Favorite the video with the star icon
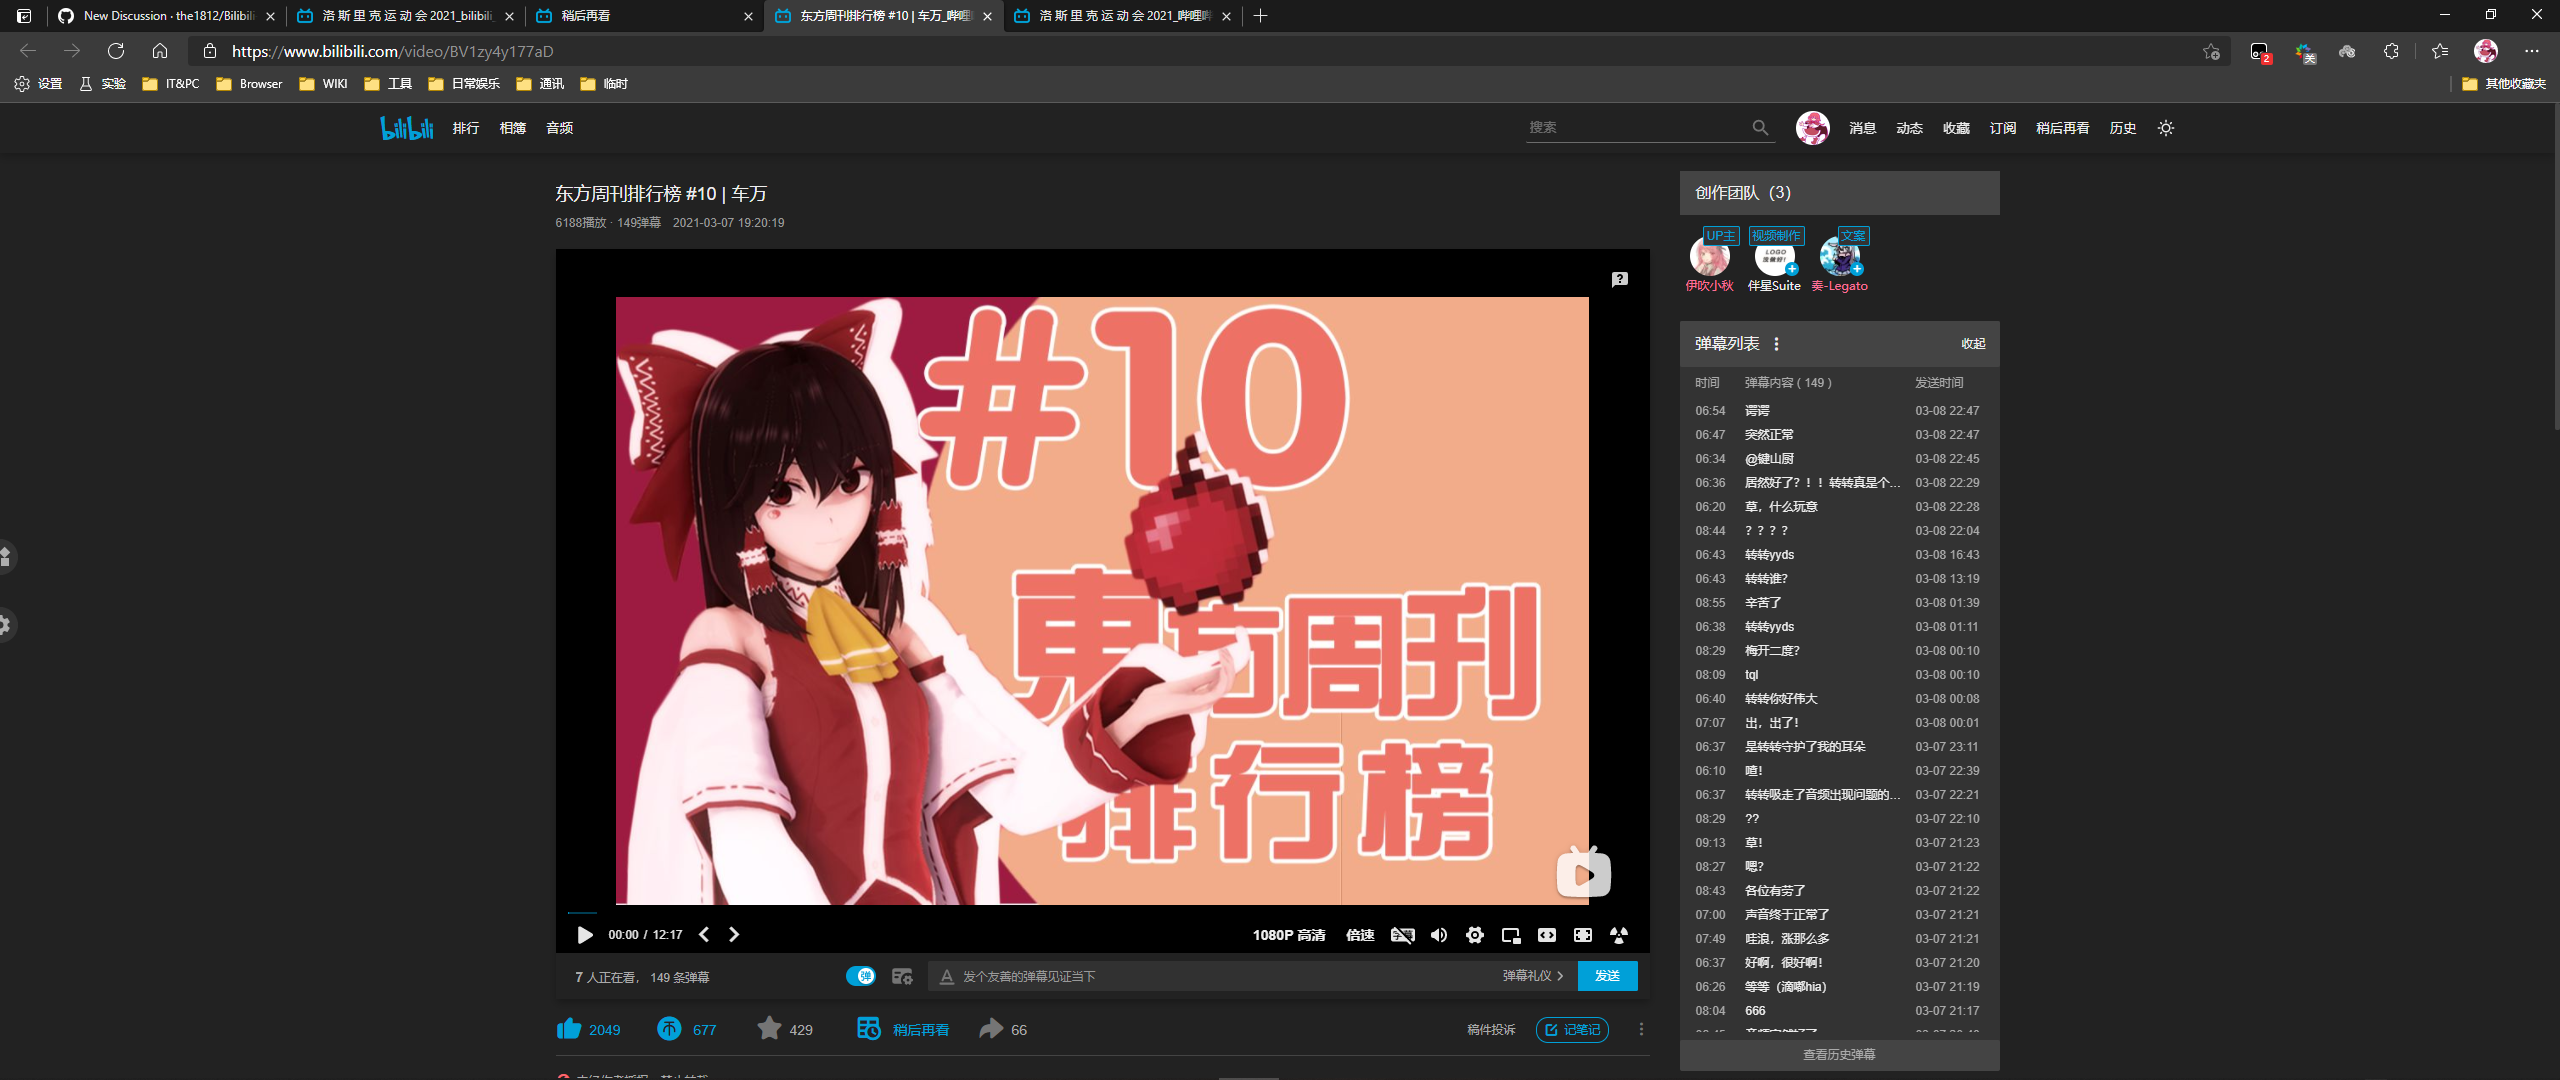Screen dimensions: 2560x1080 pos(769,1029)
